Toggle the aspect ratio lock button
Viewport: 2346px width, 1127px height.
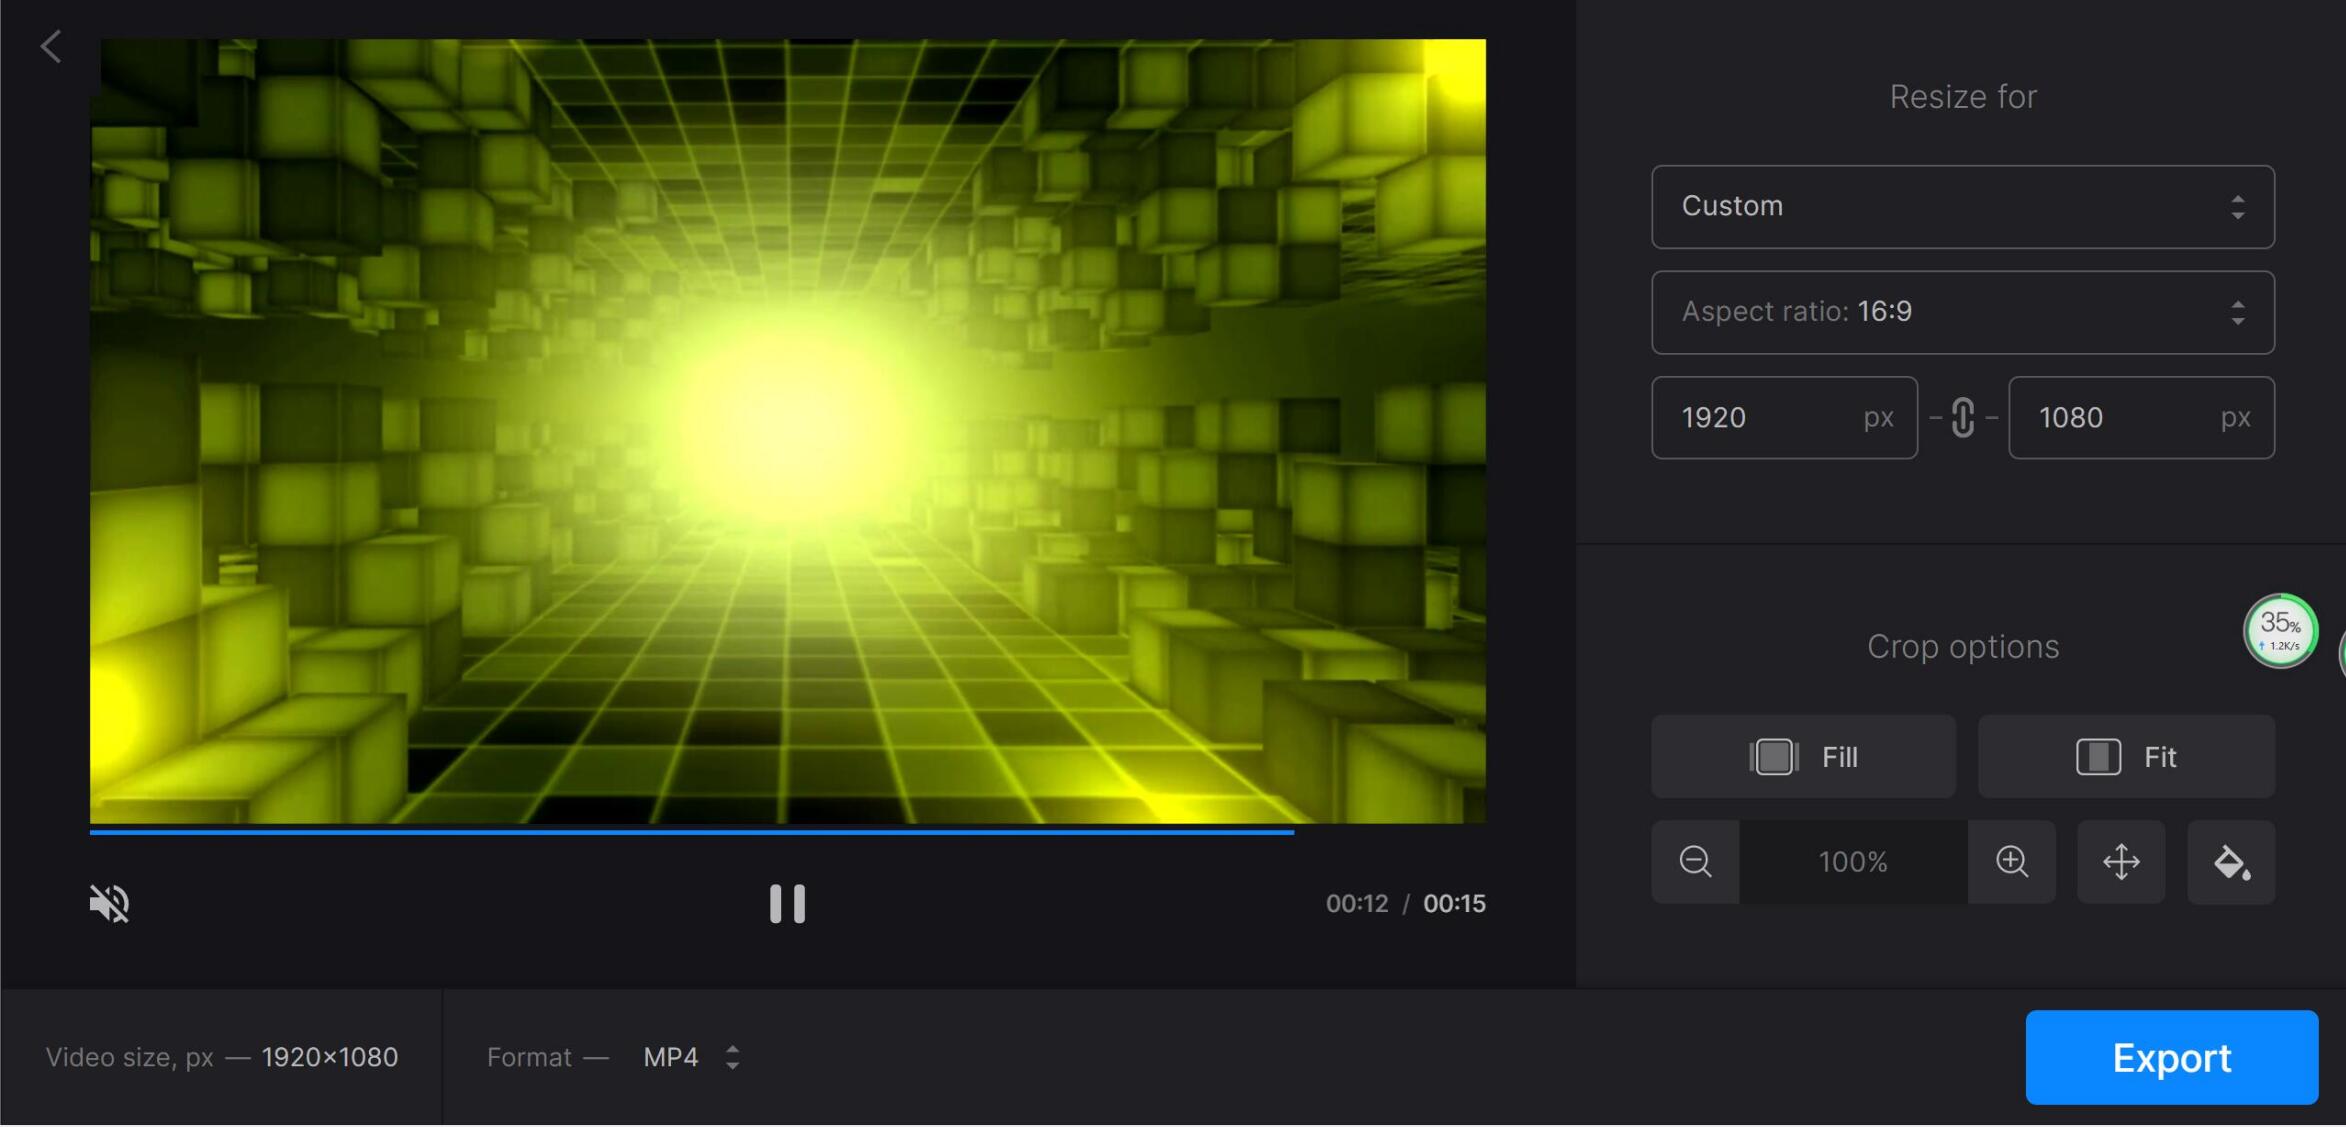click(1963, 416)
